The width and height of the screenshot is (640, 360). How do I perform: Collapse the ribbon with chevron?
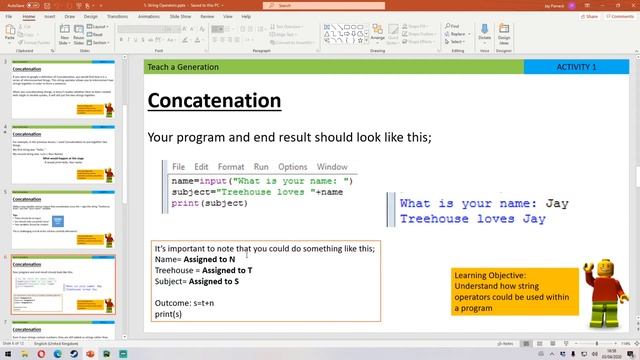point(636,51)
